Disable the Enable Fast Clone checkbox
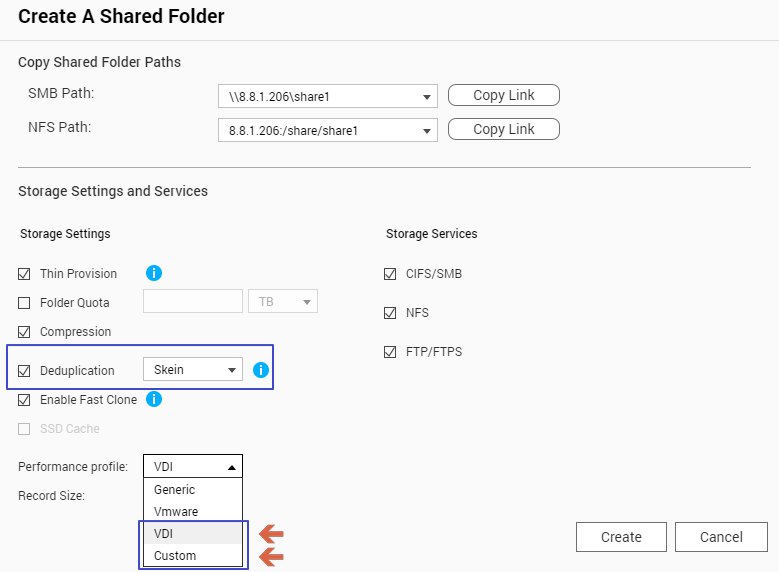This screenshot has width=779, height=572. point(25,400)
